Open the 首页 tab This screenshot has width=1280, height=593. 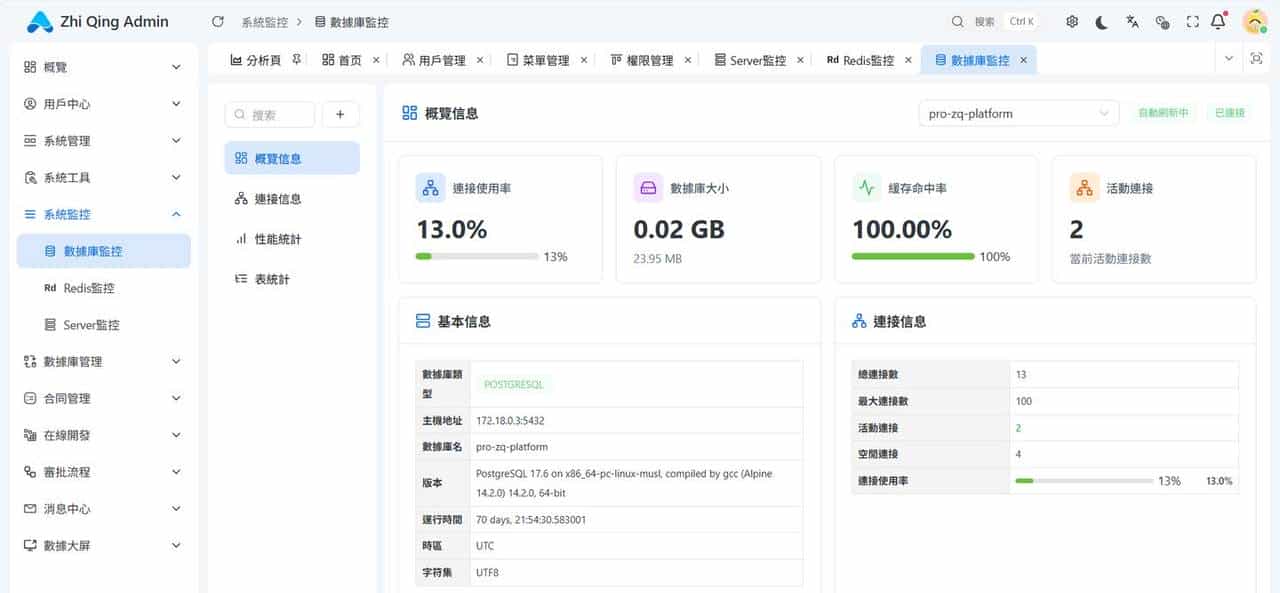pos(349,59)
